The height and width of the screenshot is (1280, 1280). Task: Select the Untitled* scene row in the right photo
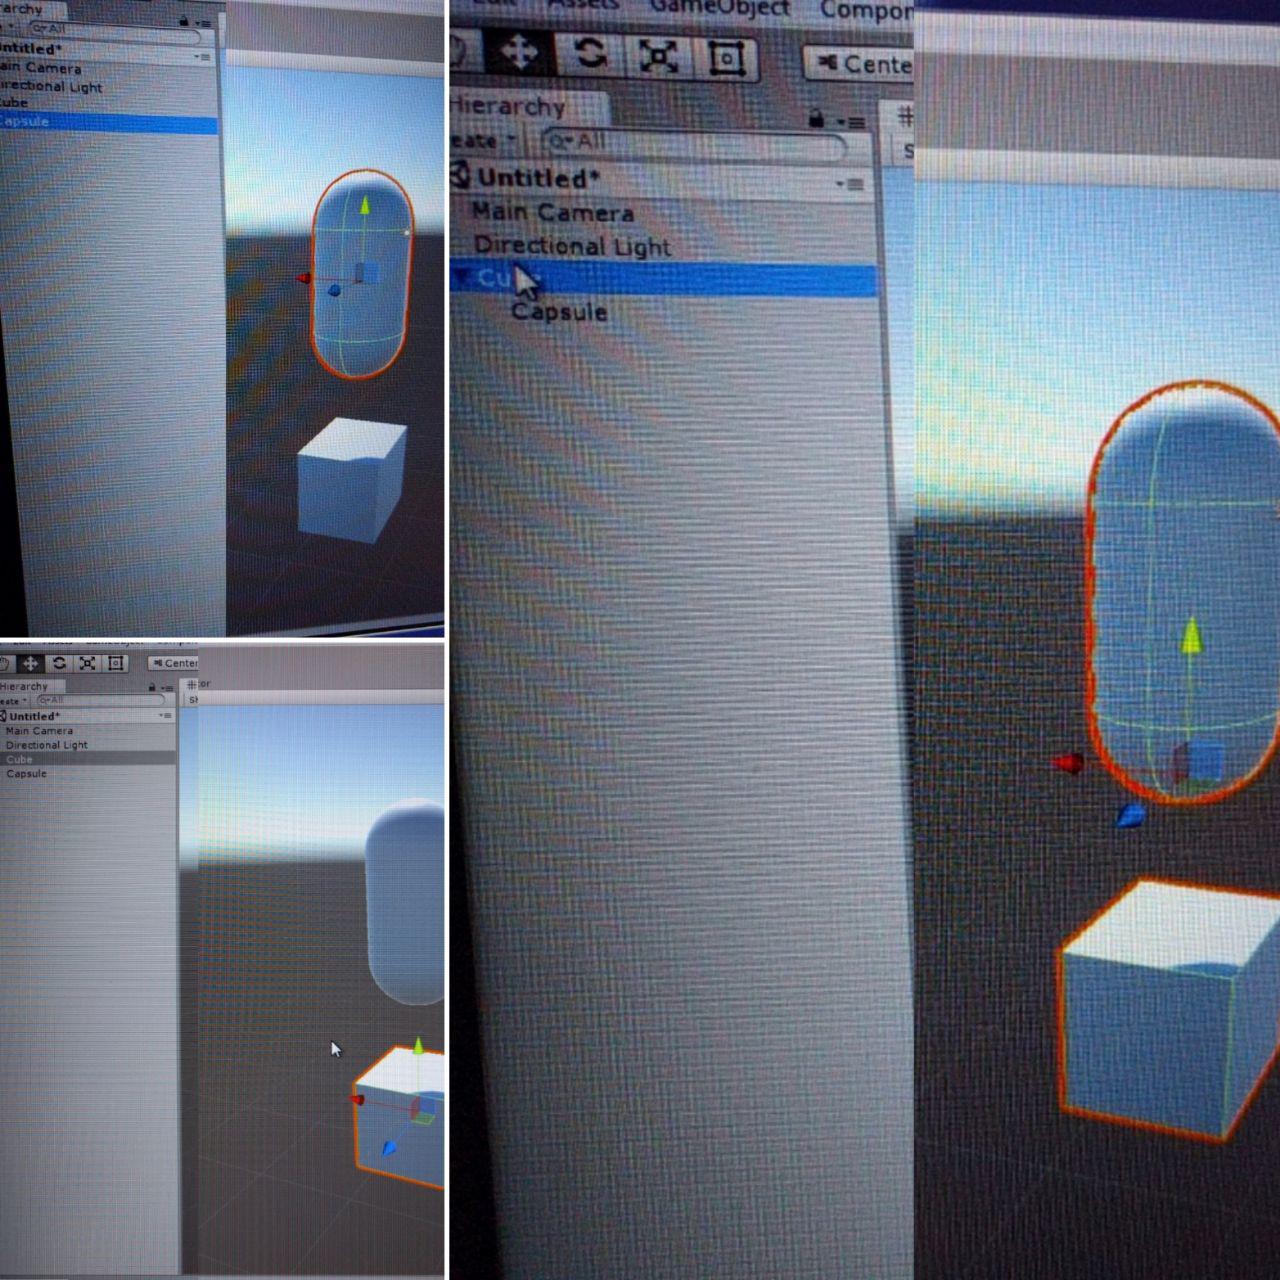click(x=663, y=179)
